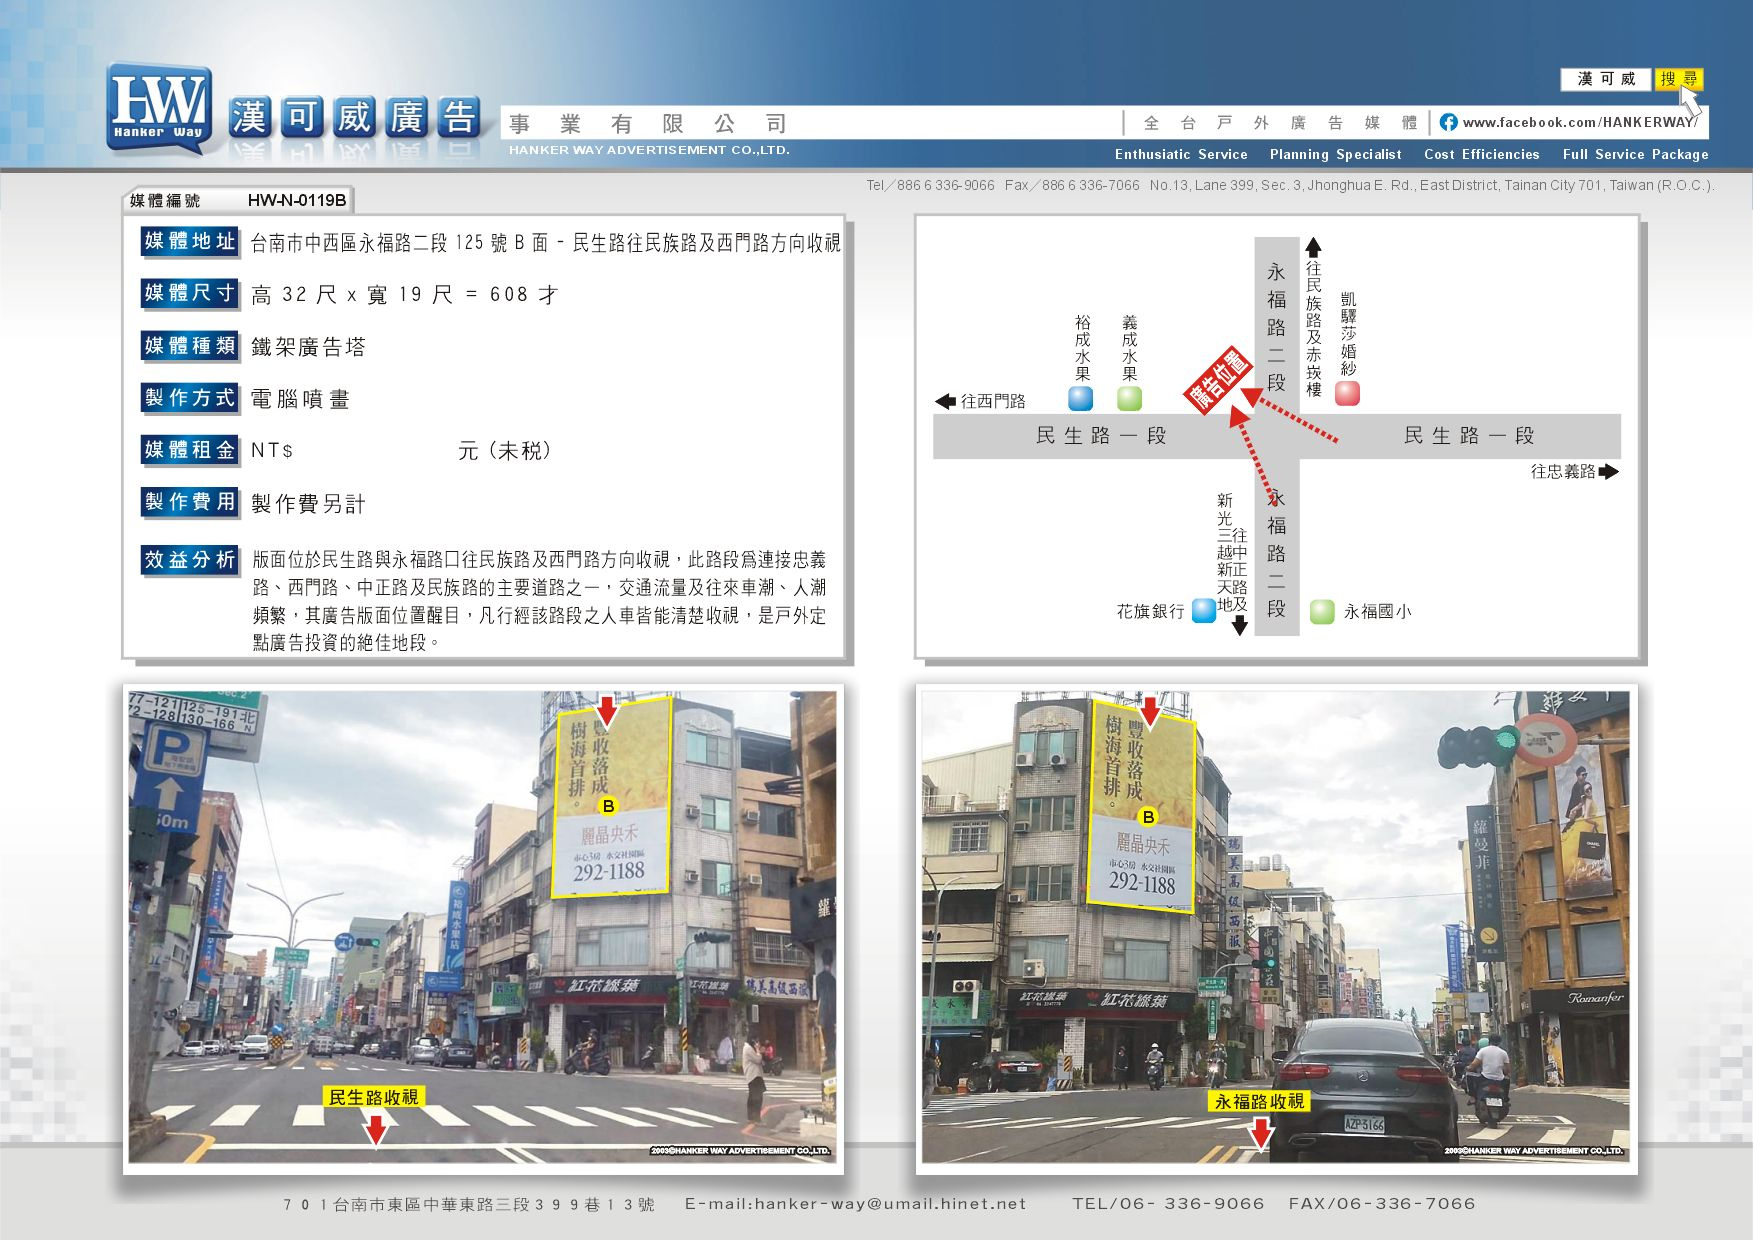Image resolution: width=1753 pixels, height=1240 pixels.
Task: Click the yellow 搜尋 search button
Action: (x=1679, y=79)
